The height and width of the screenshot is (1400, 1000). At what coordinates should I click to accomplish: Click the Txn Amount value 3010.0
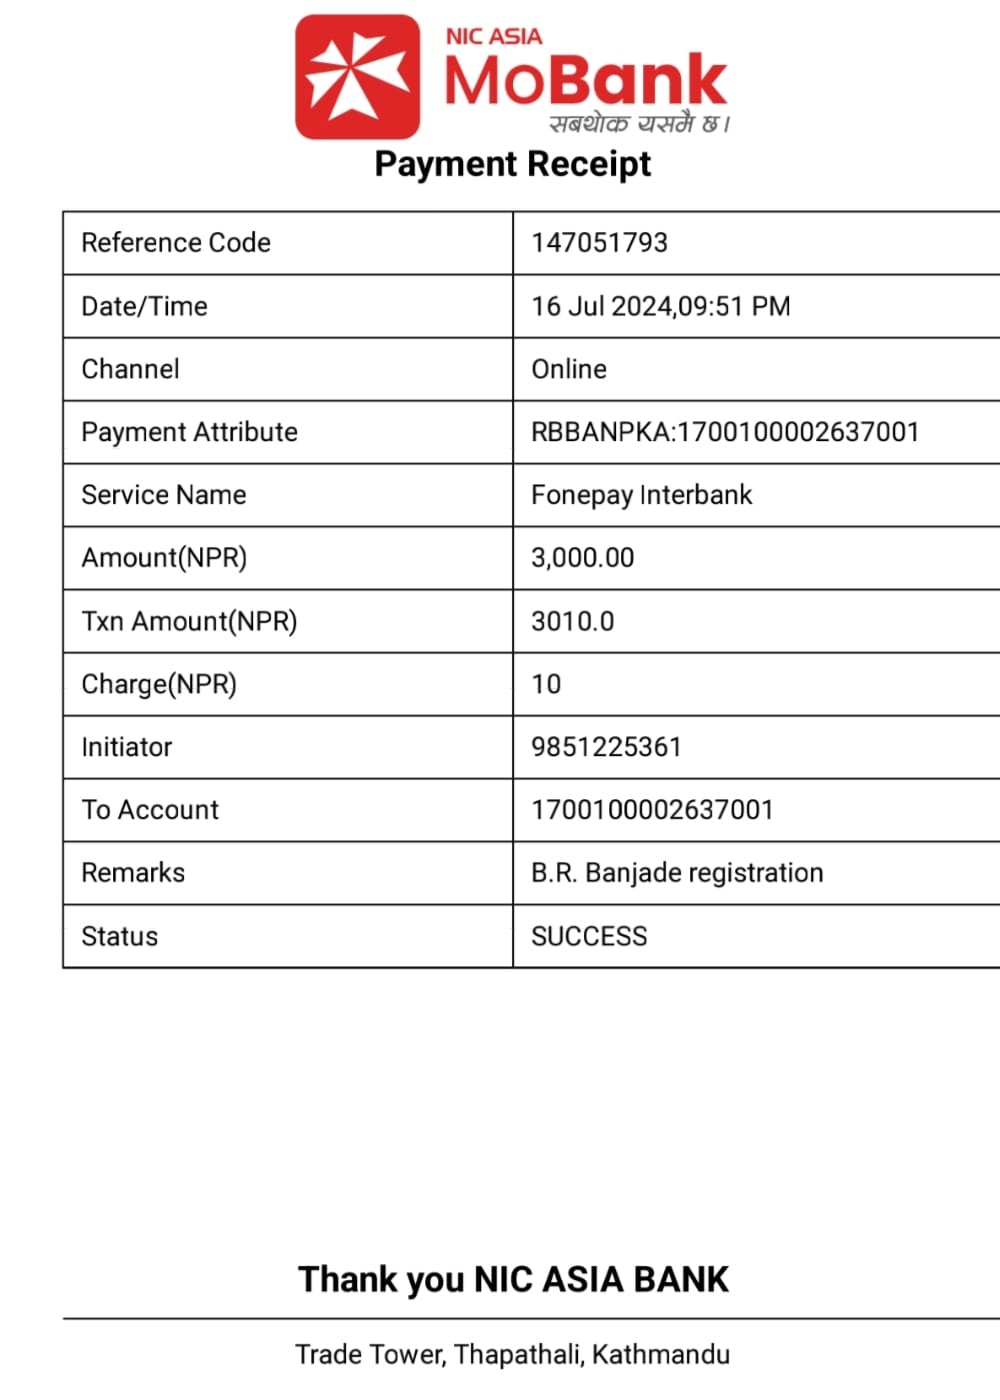572,621
